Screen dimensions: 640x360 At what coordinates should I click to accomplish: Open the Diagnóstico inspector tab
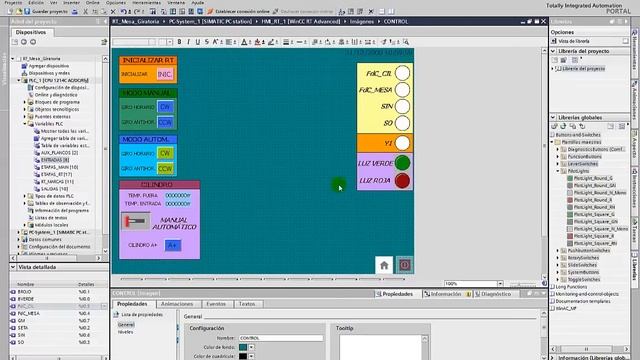click(x=495, y=294)
